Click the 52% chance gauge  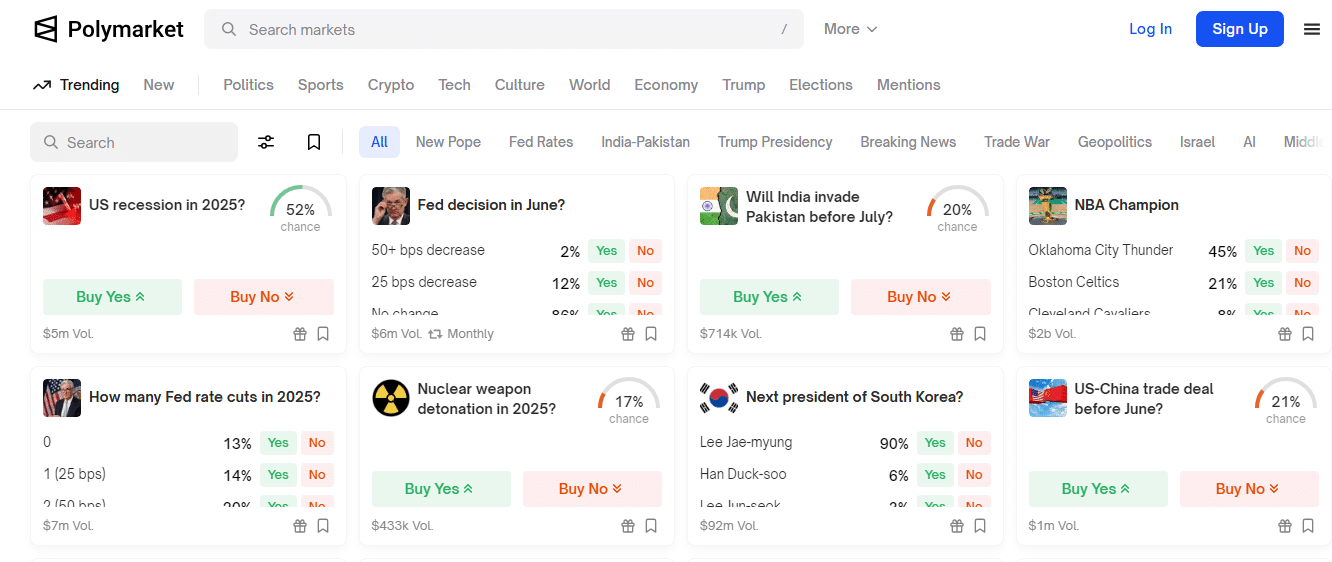coord(300,209)
